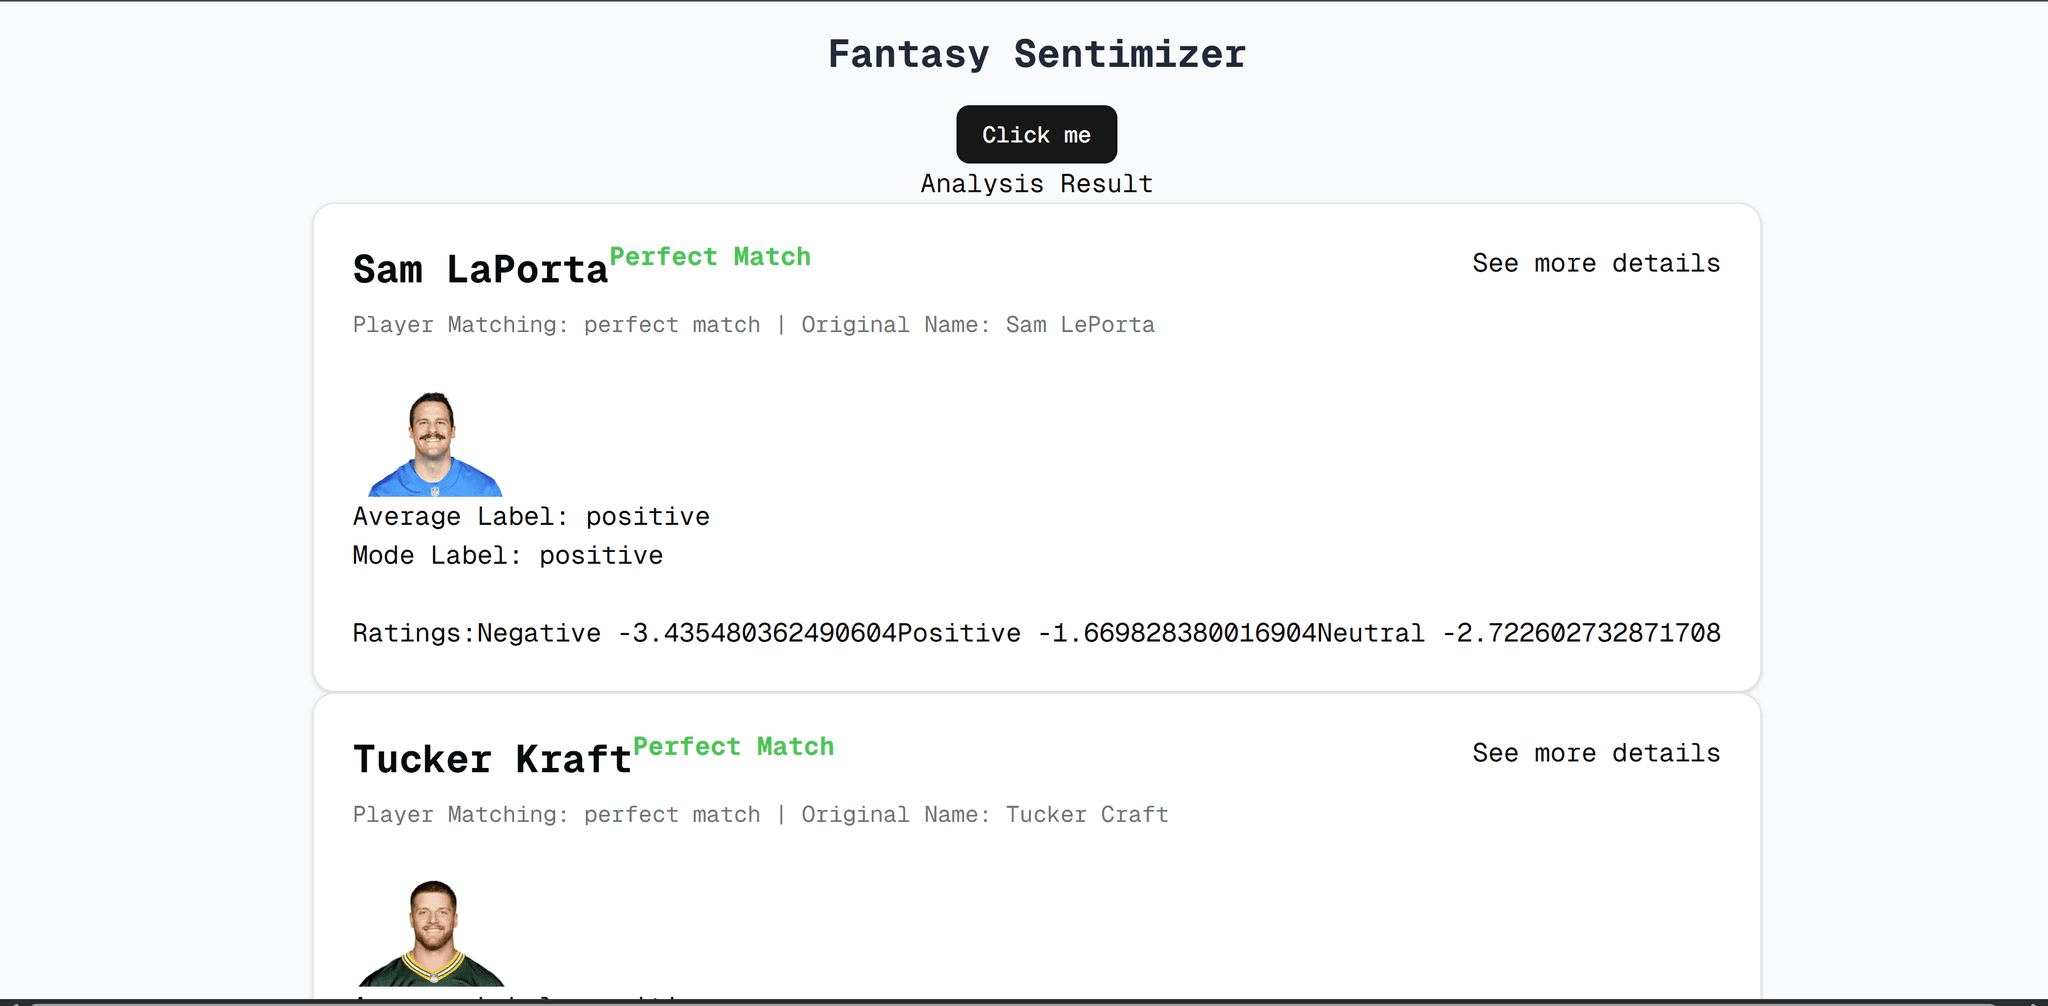
Task: Click "Player Matching: perfect match" under Sam LaPorta
Action: tap(556, 325)
